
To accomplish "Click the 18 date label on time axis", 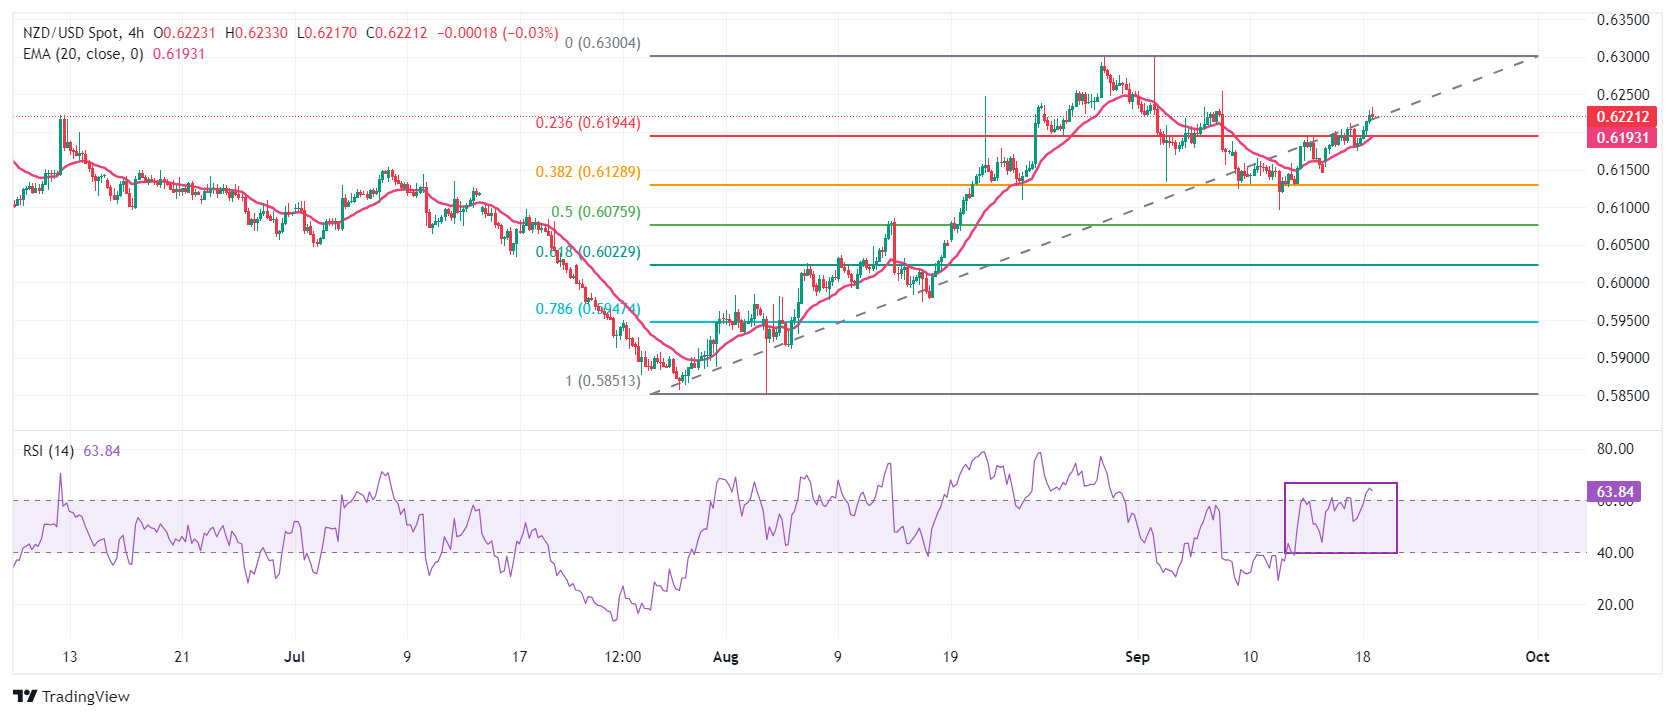I will pyautogui.click(x=1362, y=657).
